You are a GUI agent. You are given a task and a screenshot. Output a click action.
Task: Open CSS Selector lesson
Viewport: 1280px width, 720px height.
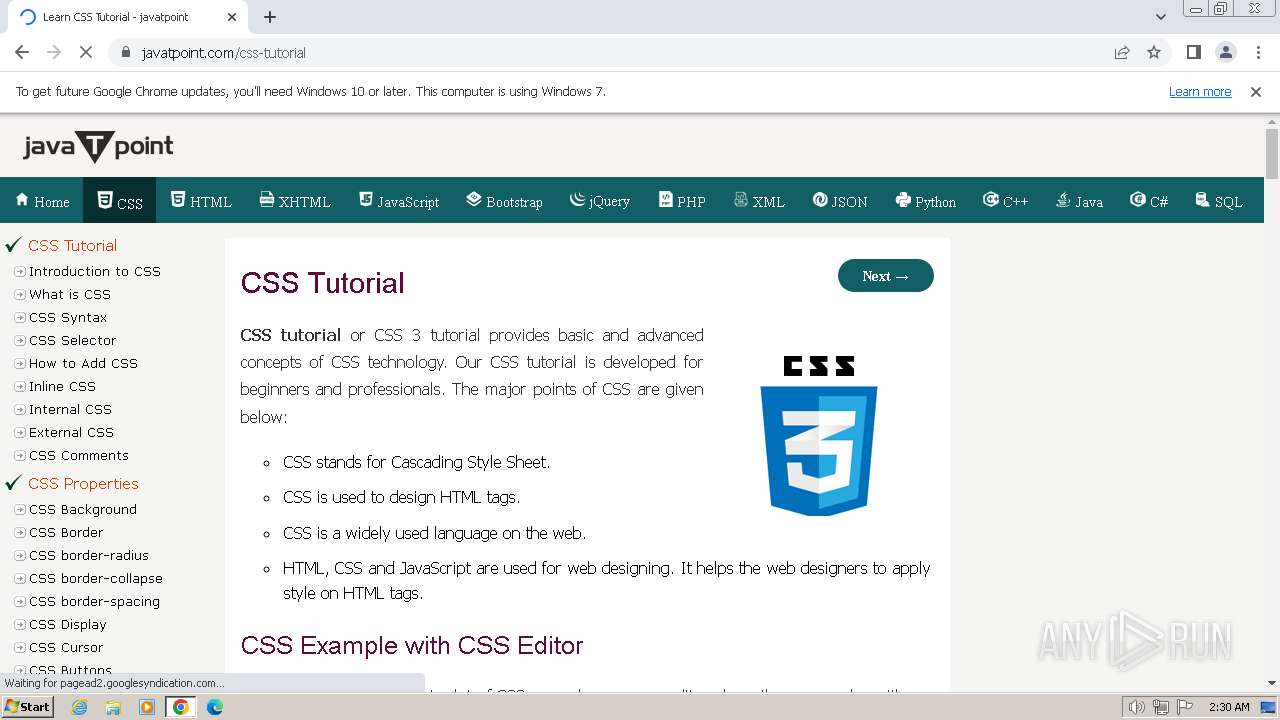click(x=72, y=340)
